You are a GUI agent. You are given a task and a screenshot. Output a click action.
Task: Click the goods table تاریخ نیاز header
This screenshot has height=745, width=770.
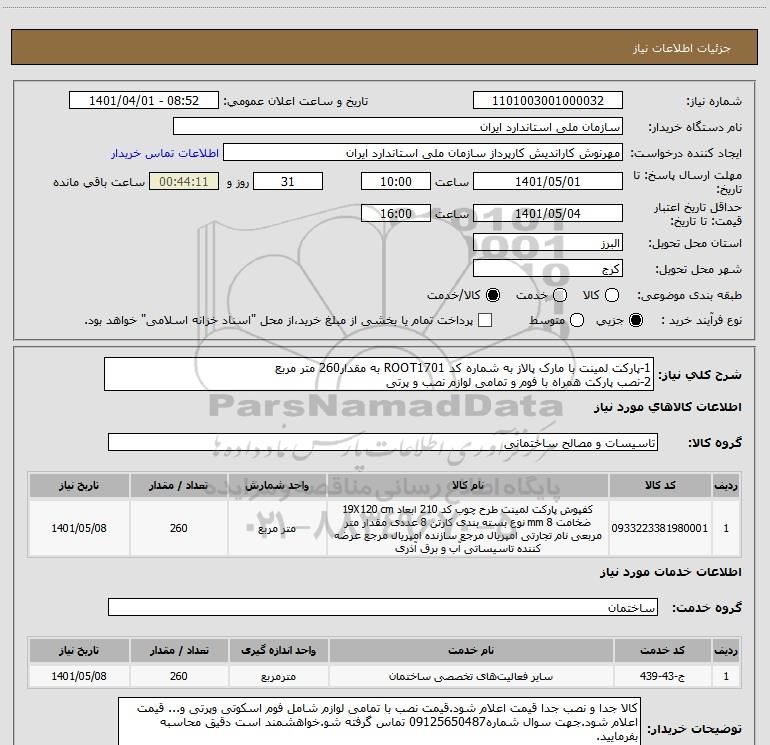(x=79, y=486)
